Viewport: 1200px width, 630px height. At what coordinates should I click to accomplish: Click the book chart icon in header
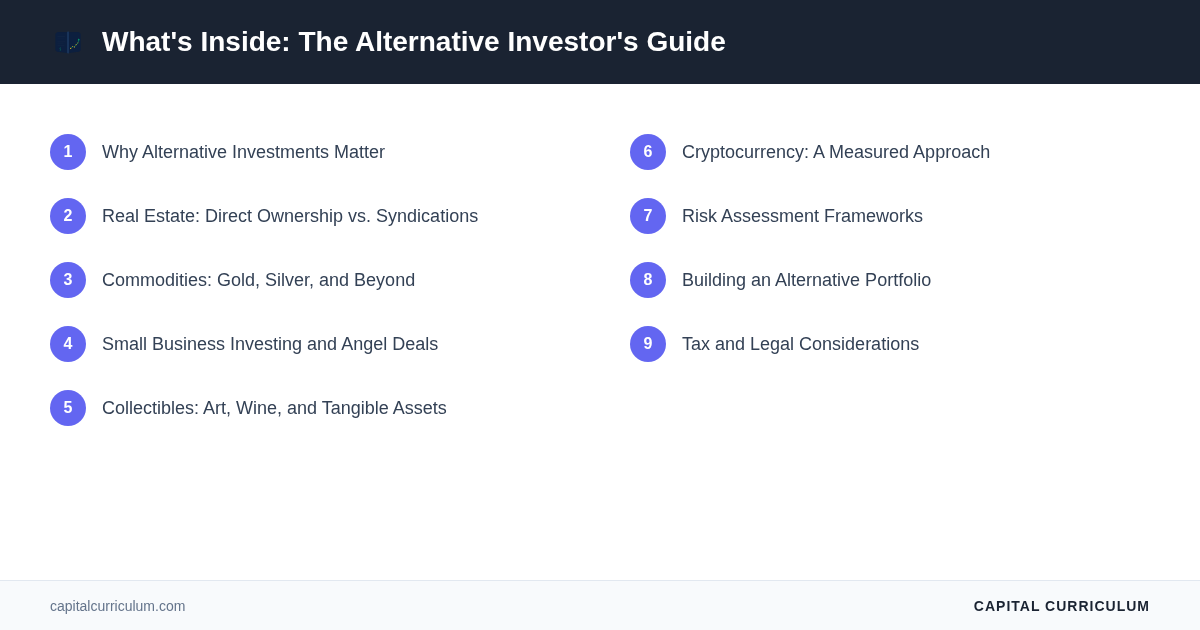[68, 42]
